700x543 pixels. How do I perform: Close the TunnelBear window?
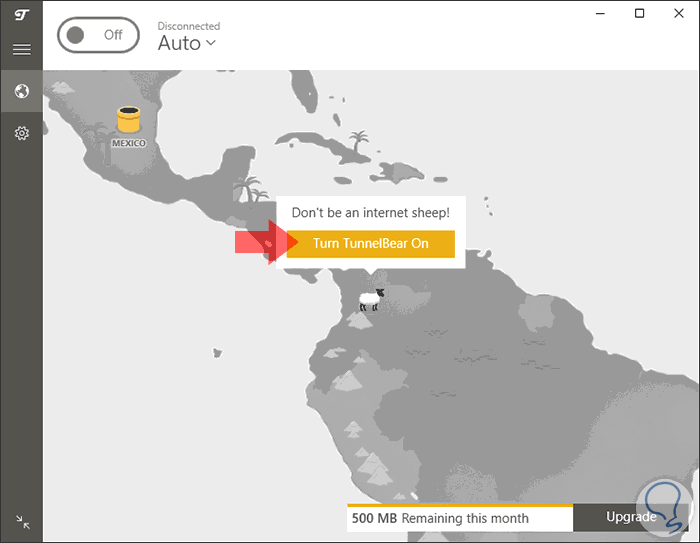679,13
